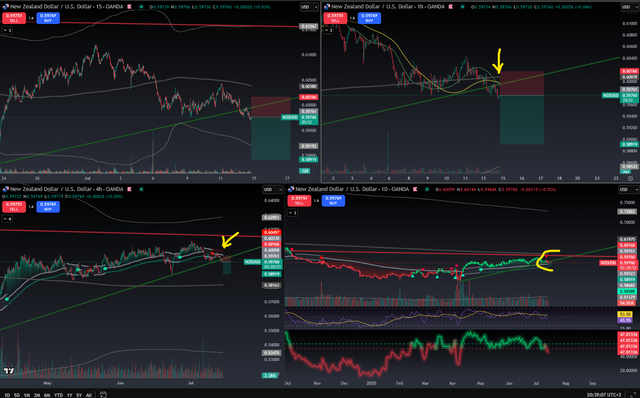
Task: Click NZD/USD flag icon on 4h chart
Action: 6,189
